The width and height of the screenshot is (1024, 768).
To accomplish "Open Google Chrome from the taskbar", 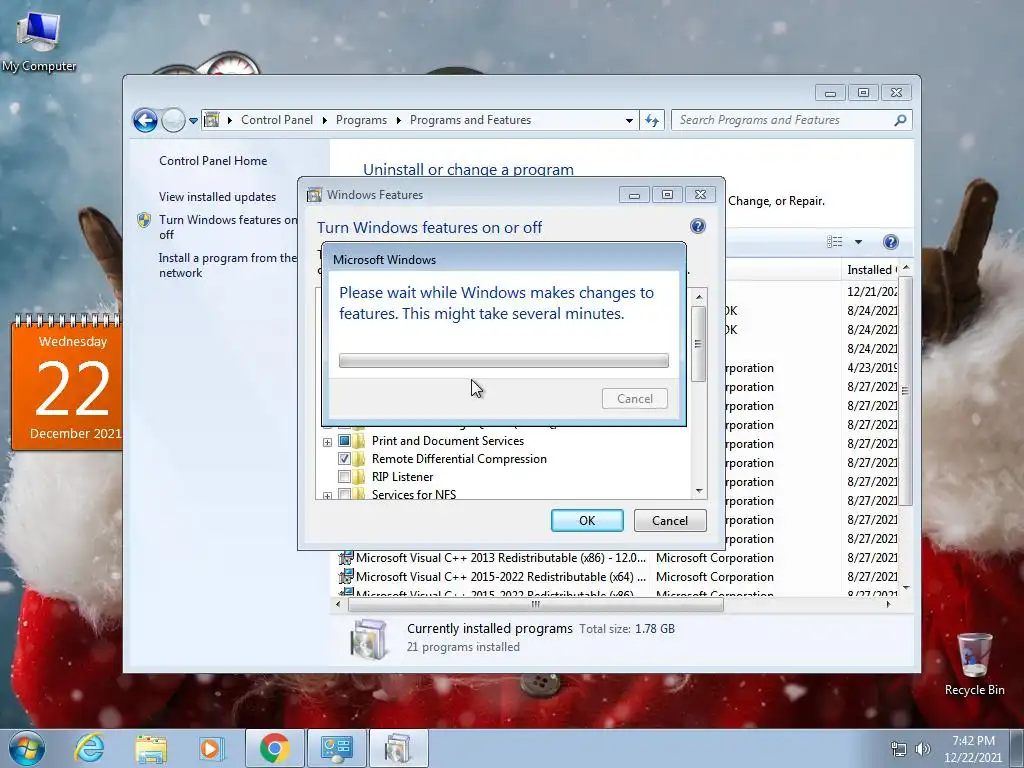I will pyautogui.click(x=274, y=748).
